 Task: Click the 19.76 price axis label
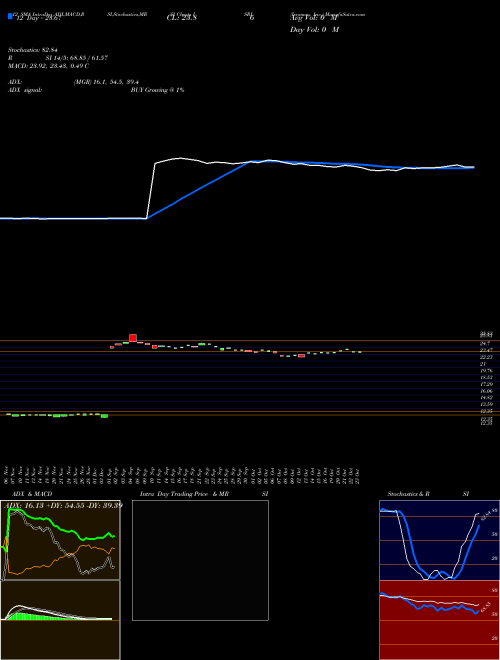(486, 371)
